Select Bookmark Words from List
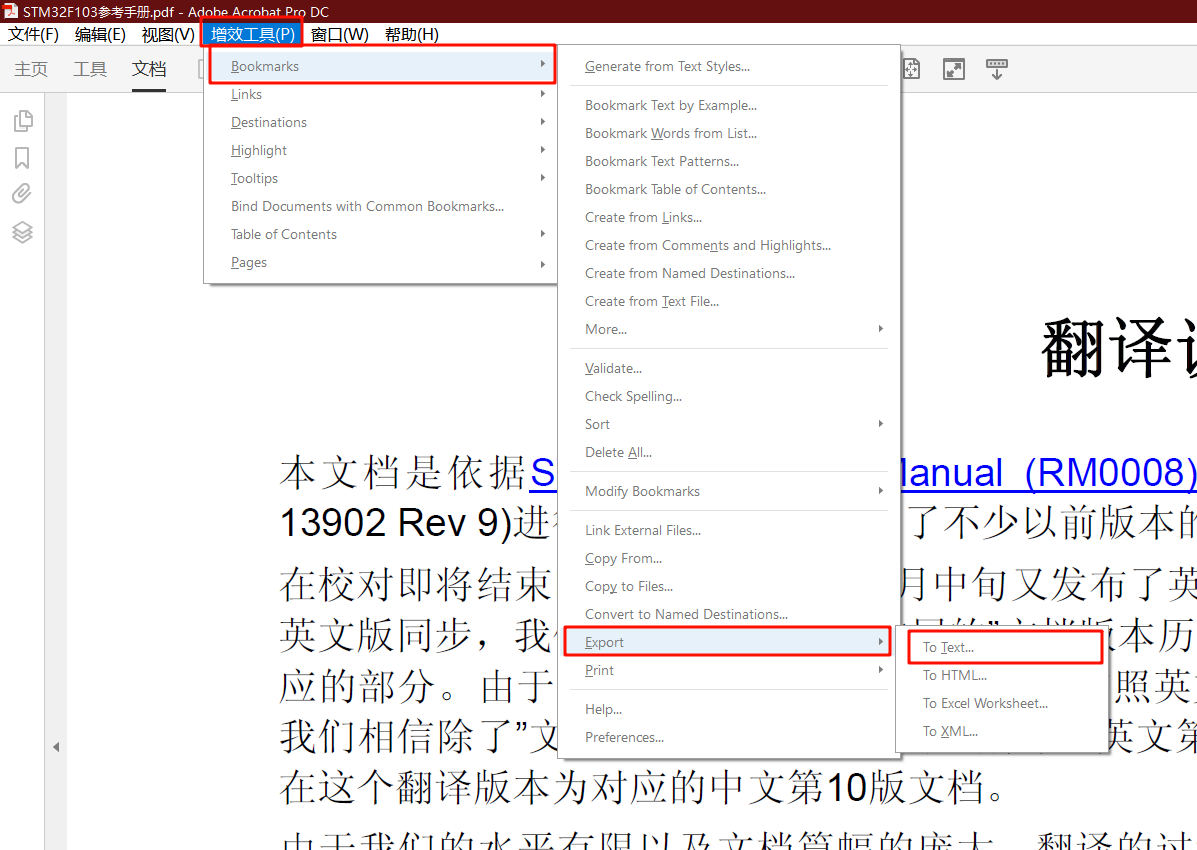 (729, 134)
